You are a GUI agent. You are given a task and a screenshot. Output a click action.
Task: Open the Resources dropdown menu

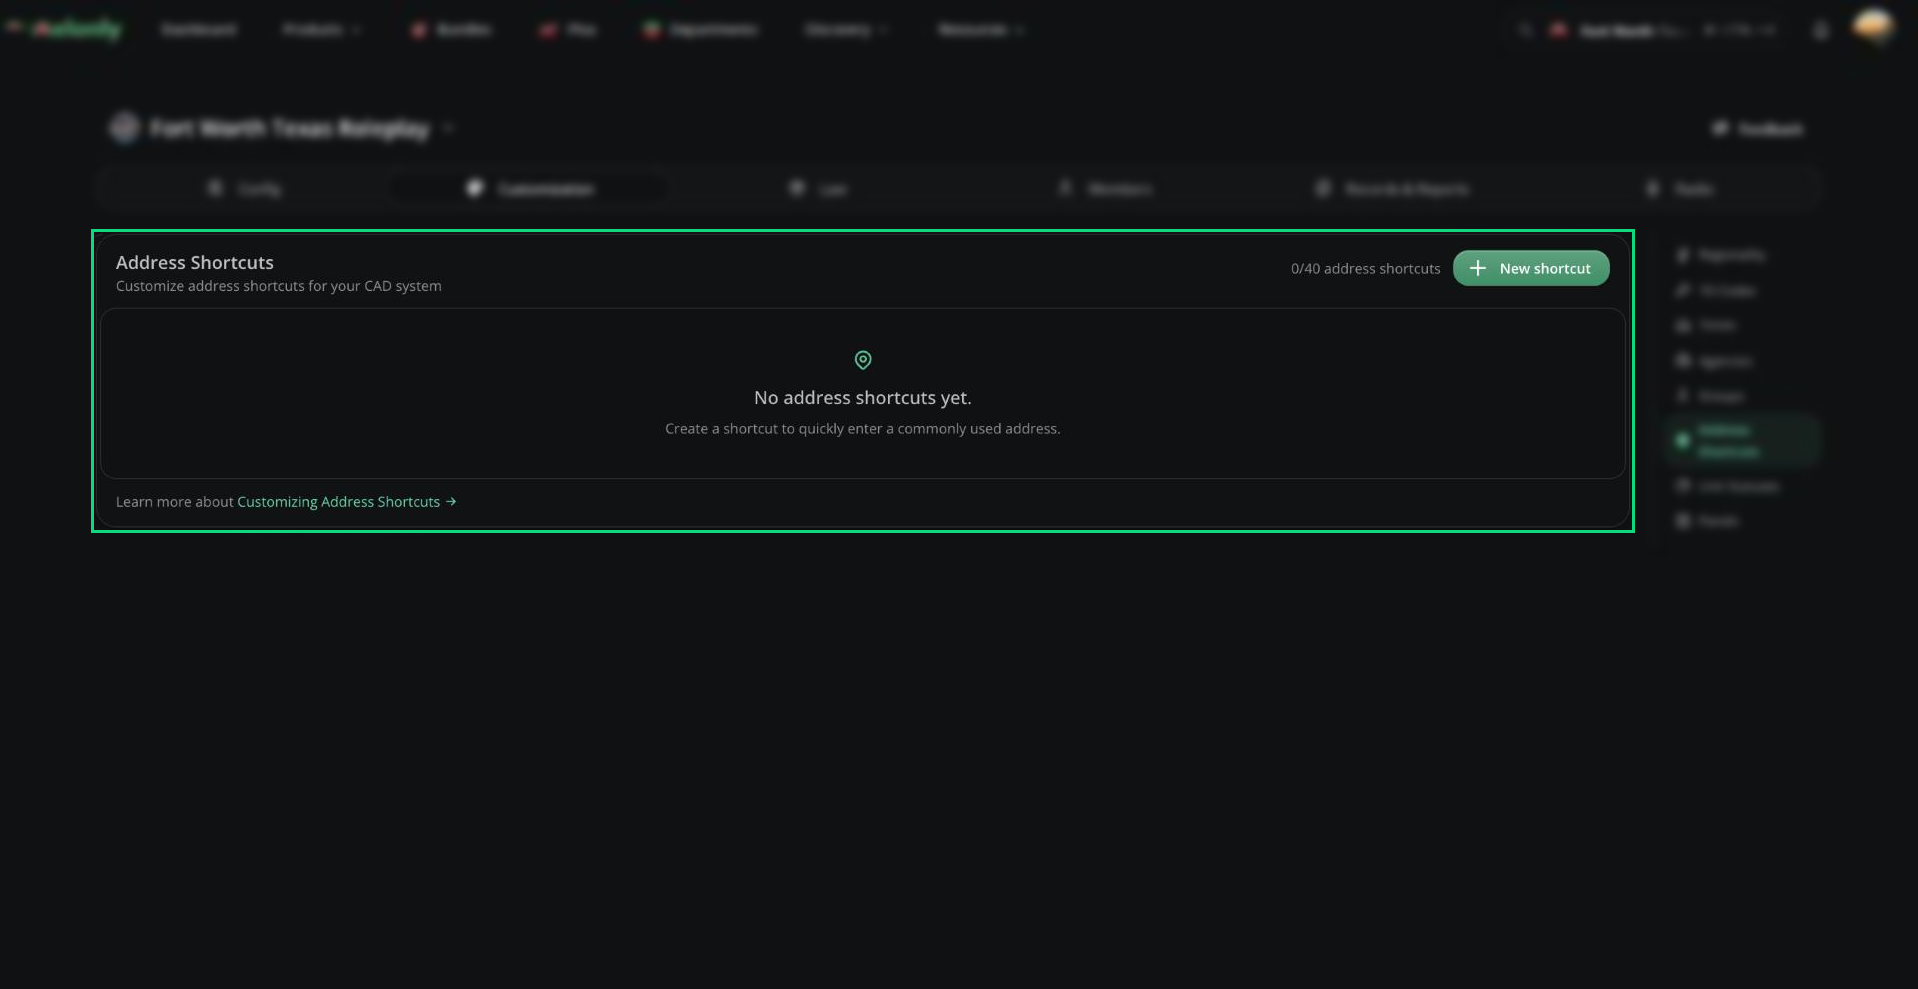pos(980,30)
